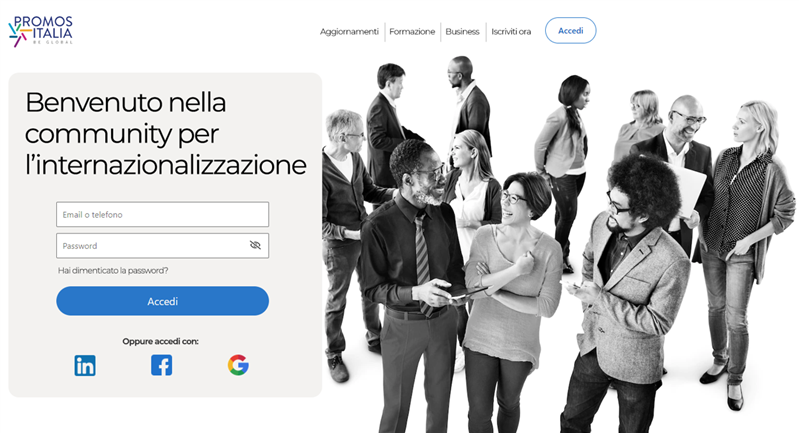Click the Promos Italia logo
The width and height of the screenshot is (799, 433).
coord(41,31)
